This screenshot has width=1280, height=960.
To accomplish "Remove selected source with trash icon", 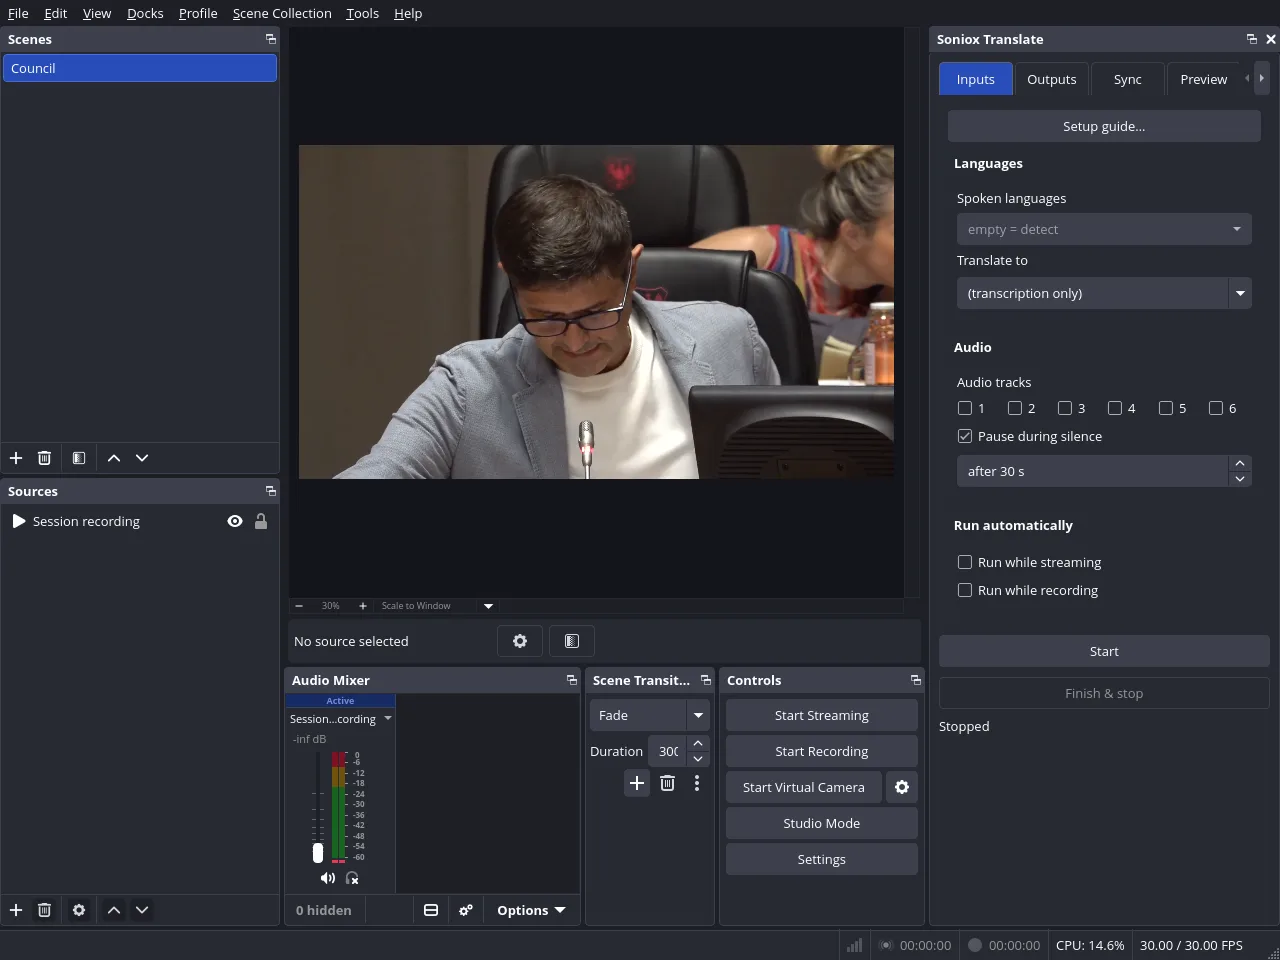I will point(44,910).
